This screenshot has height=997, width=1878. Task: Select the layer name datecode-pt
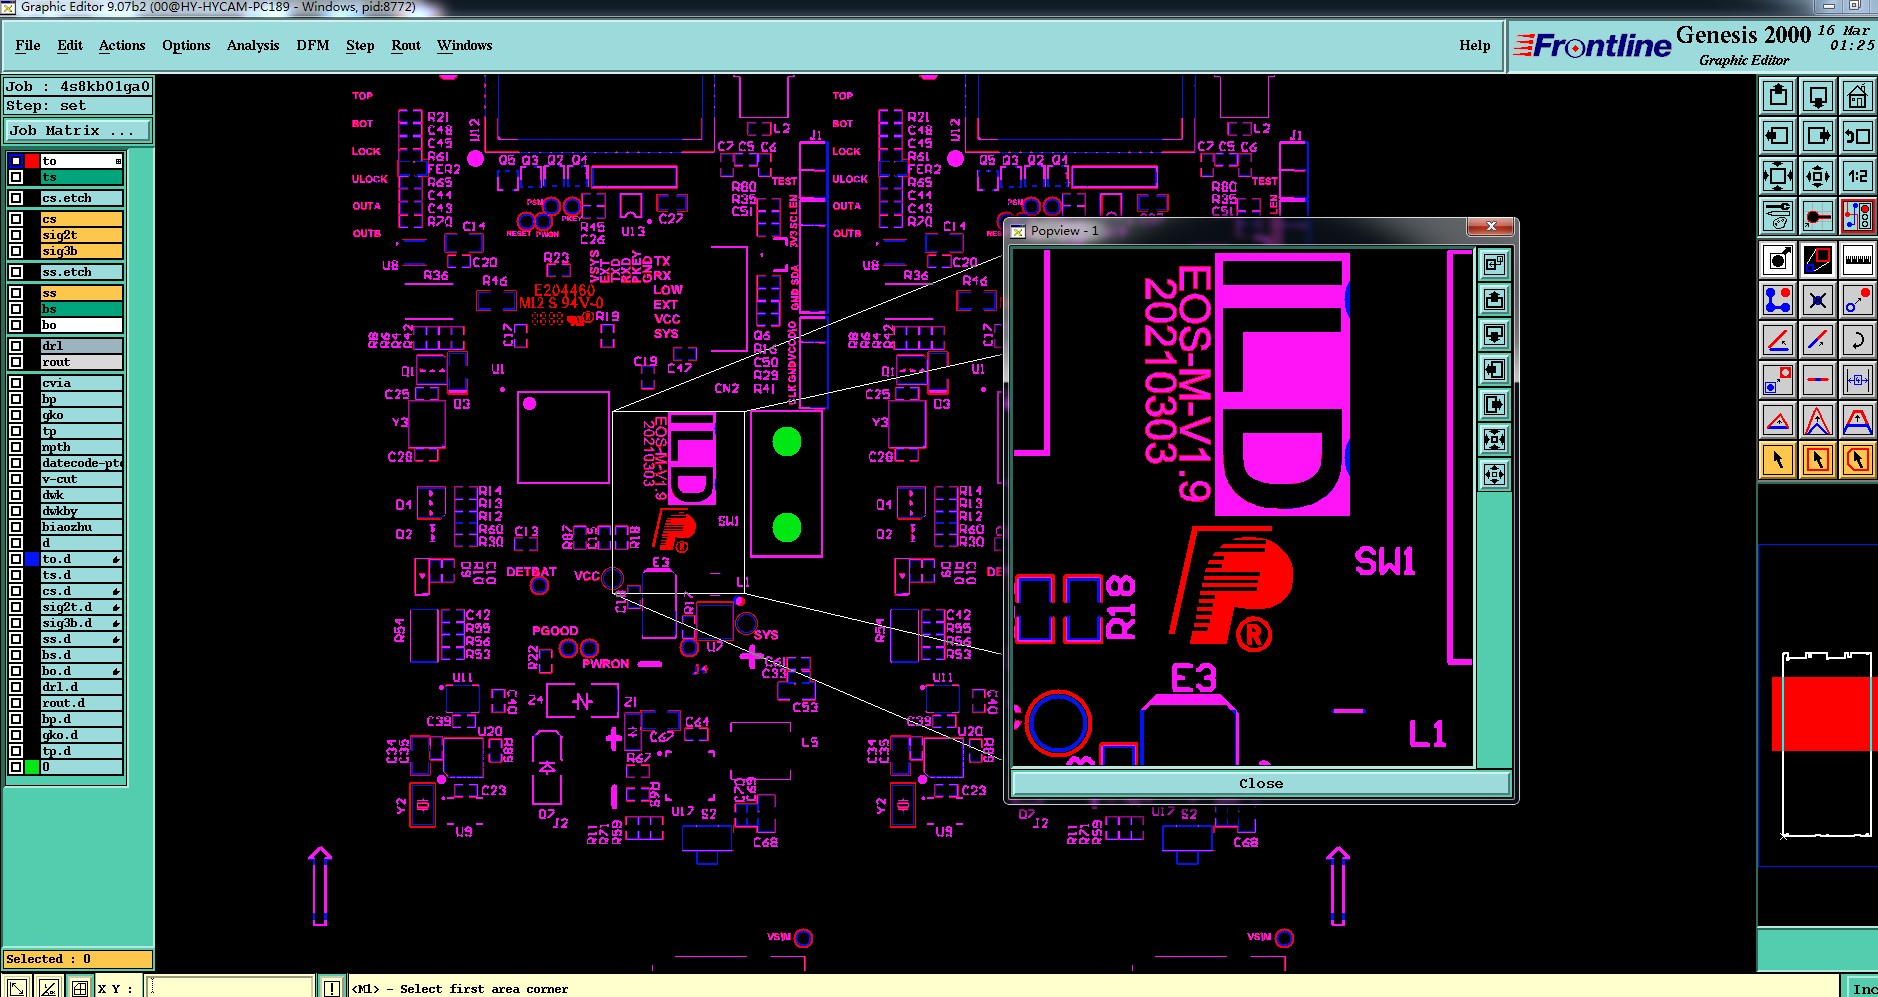[x=81, y=463]
